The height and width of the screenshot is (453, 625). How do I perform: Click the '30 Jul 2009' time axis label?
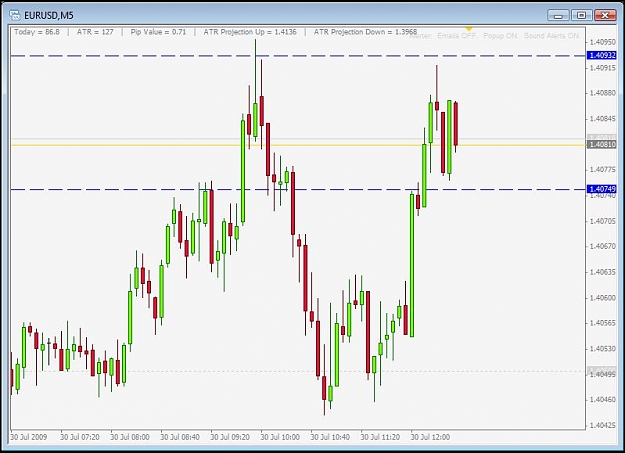coord(29,437)
